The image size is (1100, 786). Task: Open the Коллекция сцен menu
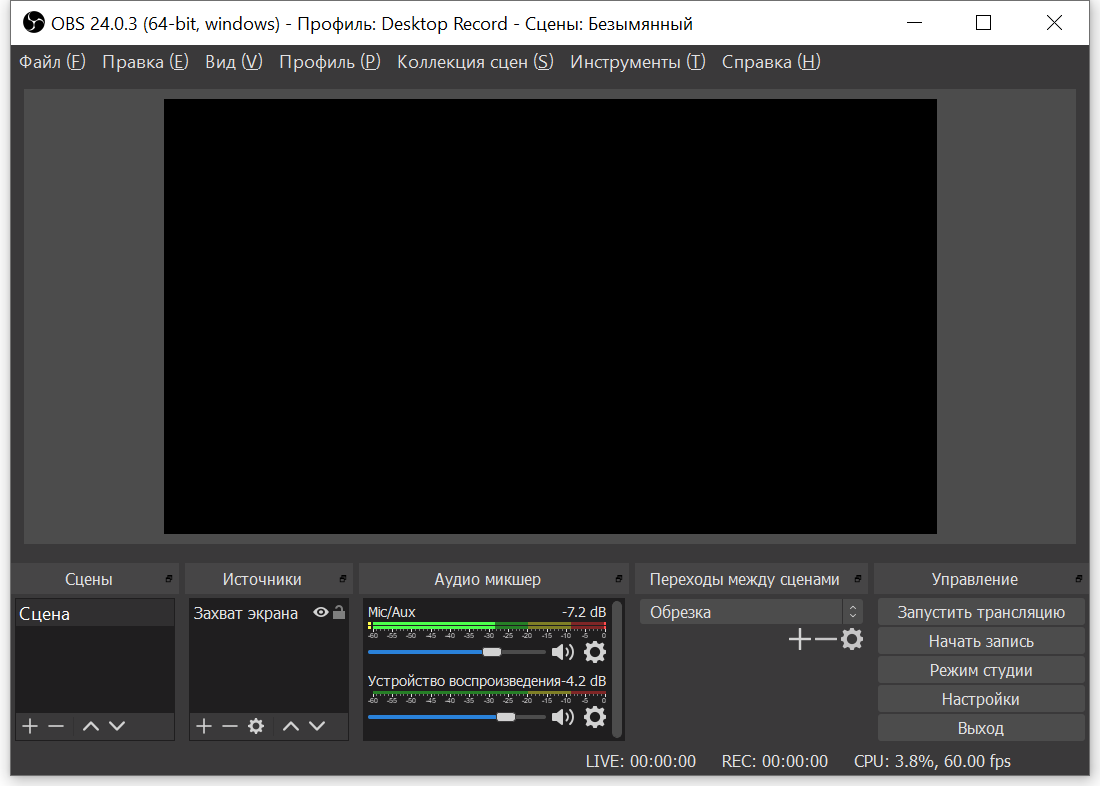pyautogui.click(x=475, y=62)
